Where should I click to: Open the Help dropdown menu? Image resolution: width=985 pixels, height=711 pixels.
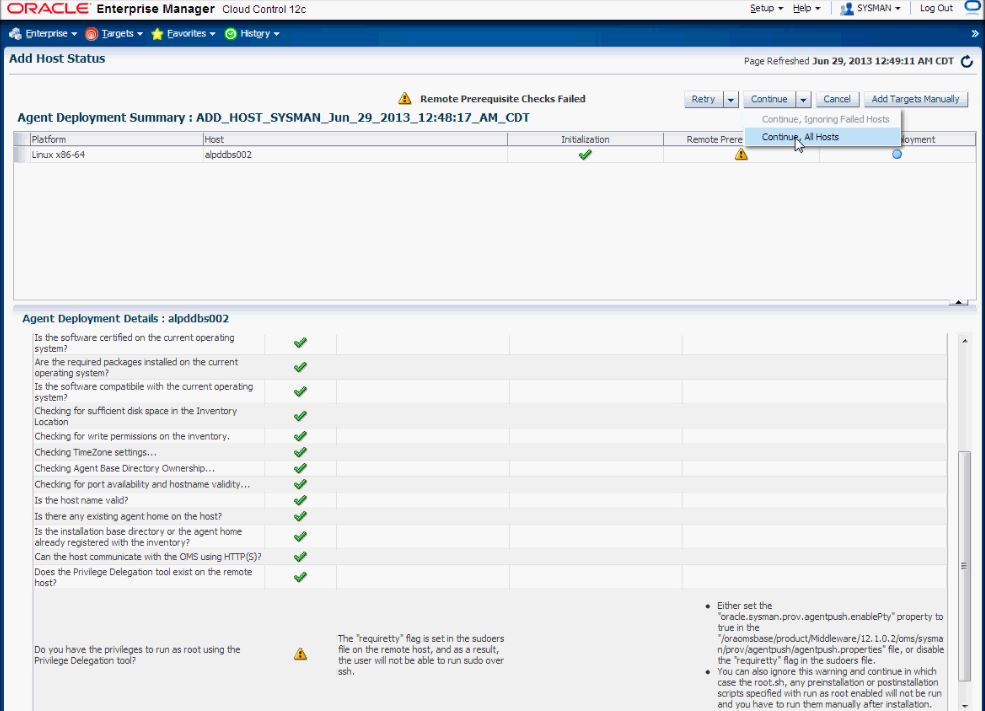[807, 8]
